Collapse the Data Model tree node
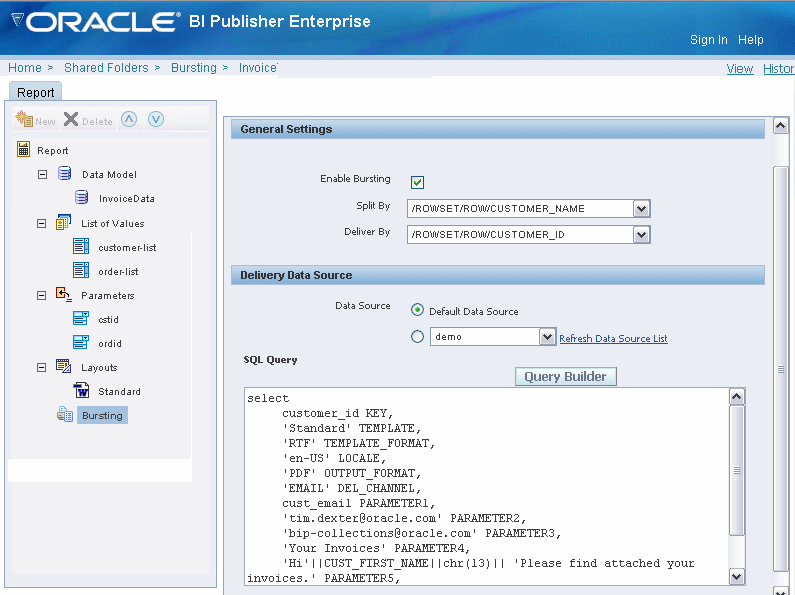Screen dimensions: 795x595 [43, 174]
